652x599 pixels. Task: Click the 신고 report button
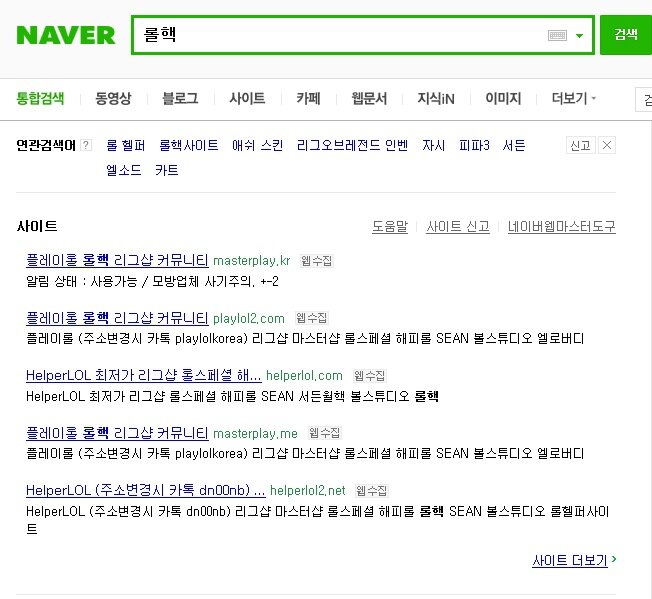(x=580, y=145)
